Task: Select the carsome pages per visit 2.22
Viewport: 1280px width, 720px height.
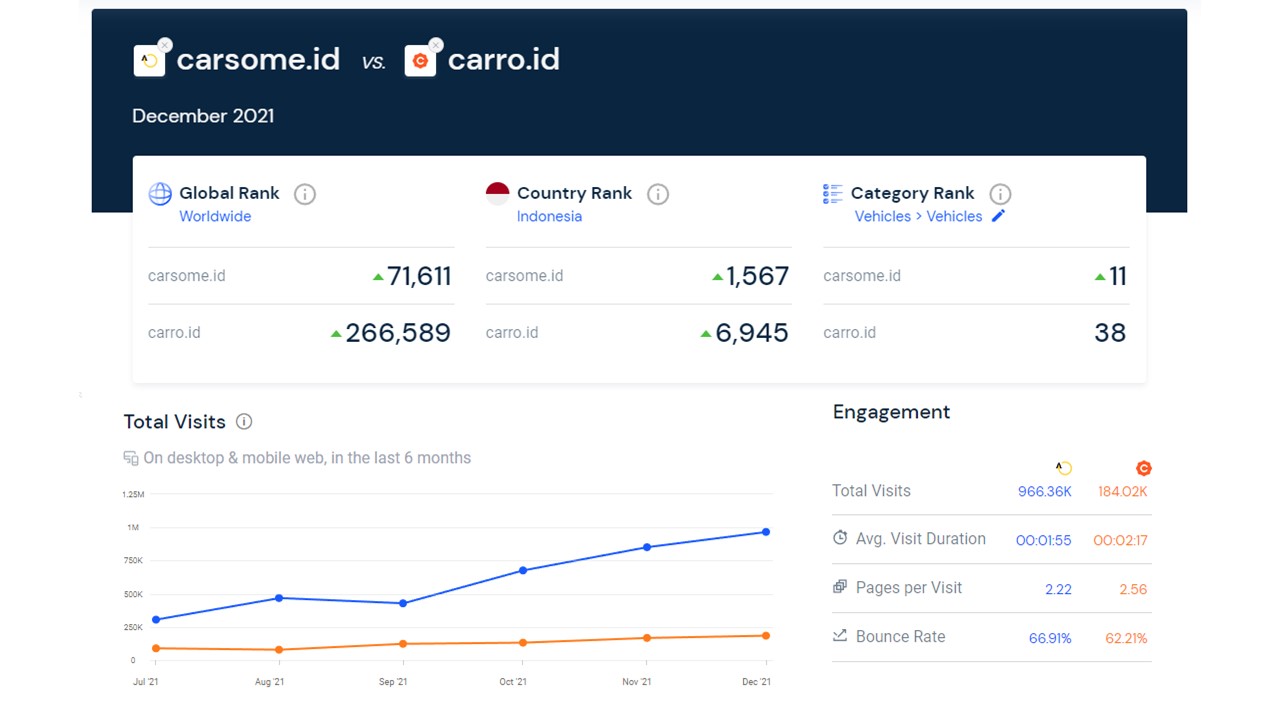Action: pyautogui.click(x=1058, y=590)
